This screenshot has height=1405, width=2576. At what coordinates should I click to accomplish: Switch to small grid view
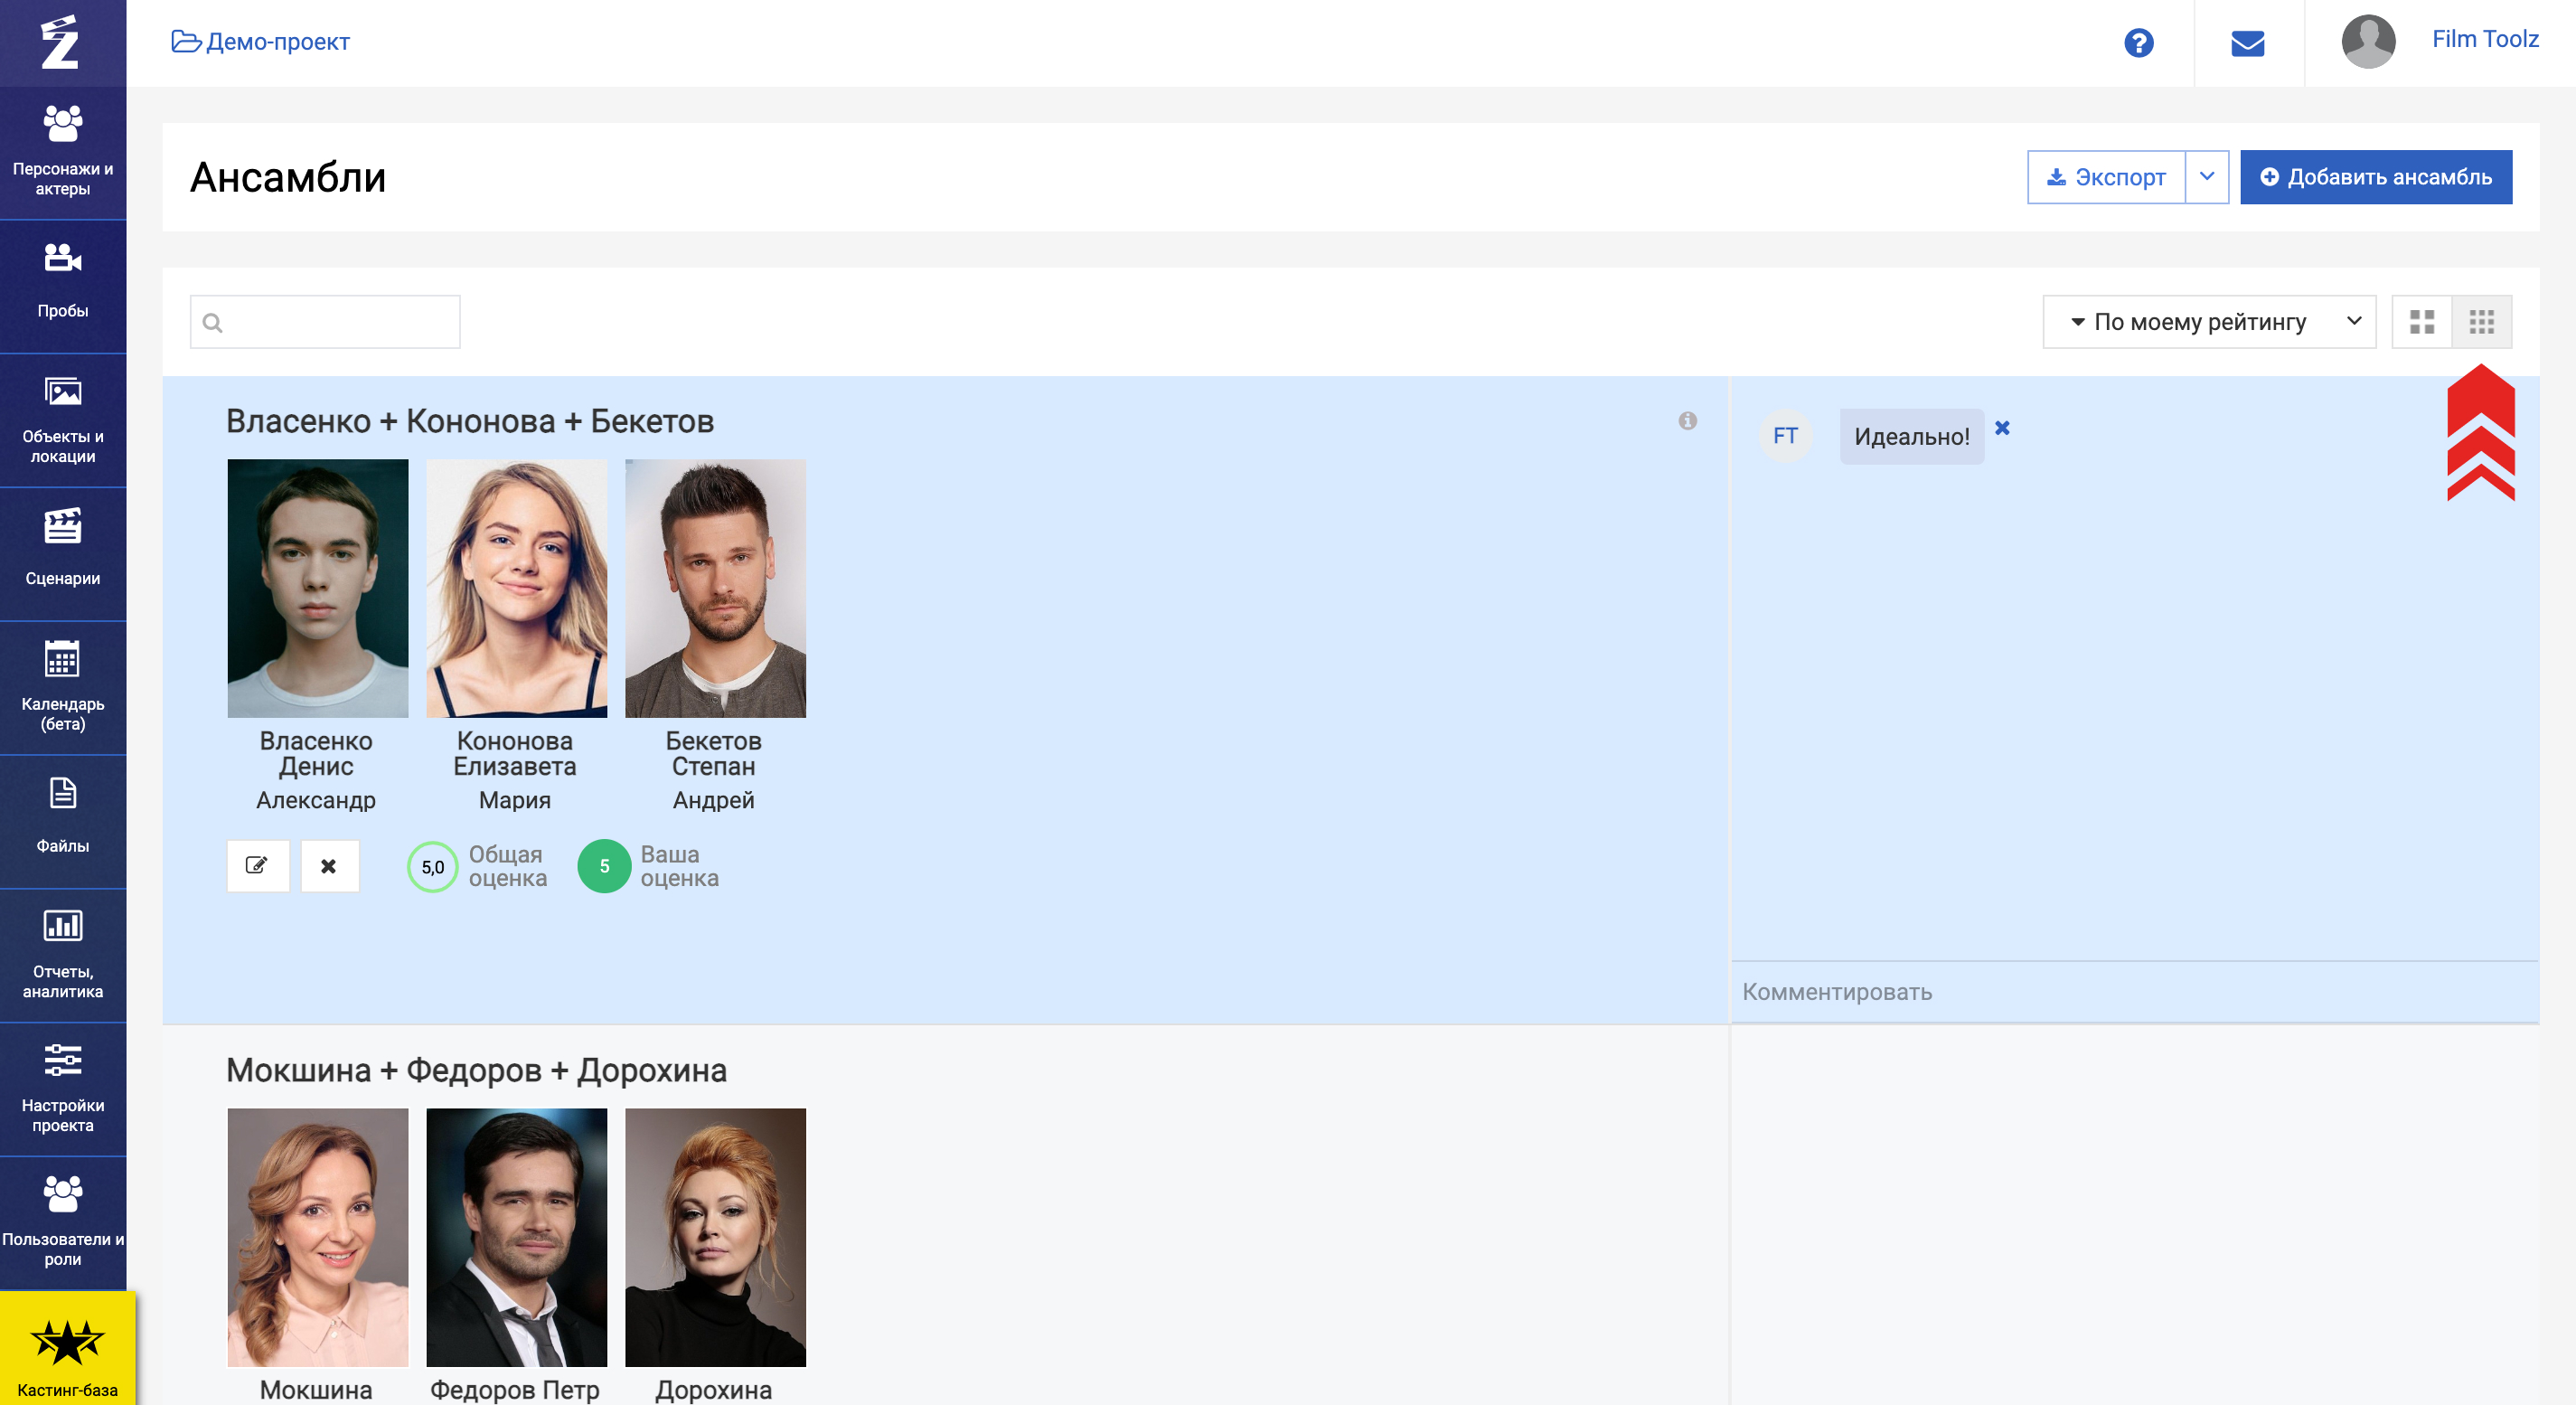tap(2481, 322)
